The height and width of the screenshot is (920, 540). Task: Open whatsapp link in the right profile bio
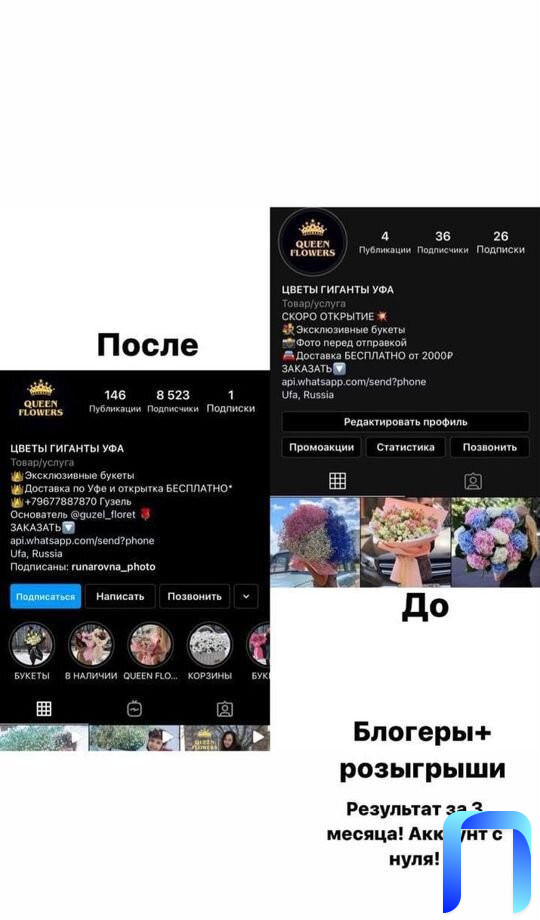coord(354,381)
